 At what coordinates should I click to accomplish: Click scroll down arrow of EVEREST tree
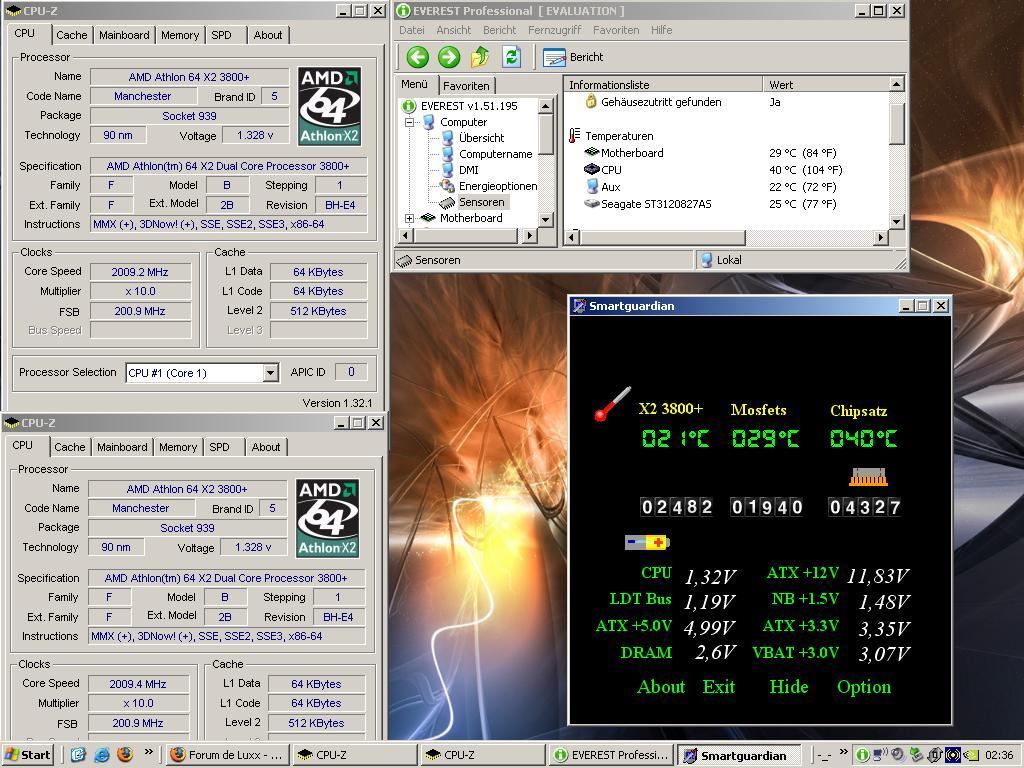tap(546, 219)
